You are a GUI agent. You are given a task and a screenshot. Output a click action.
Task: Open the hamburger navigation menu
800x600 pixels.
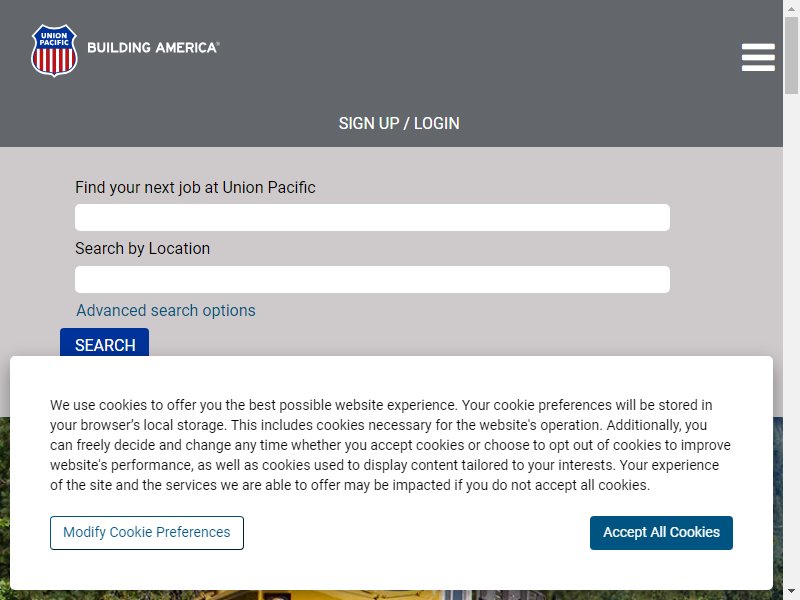pos(758,57)
